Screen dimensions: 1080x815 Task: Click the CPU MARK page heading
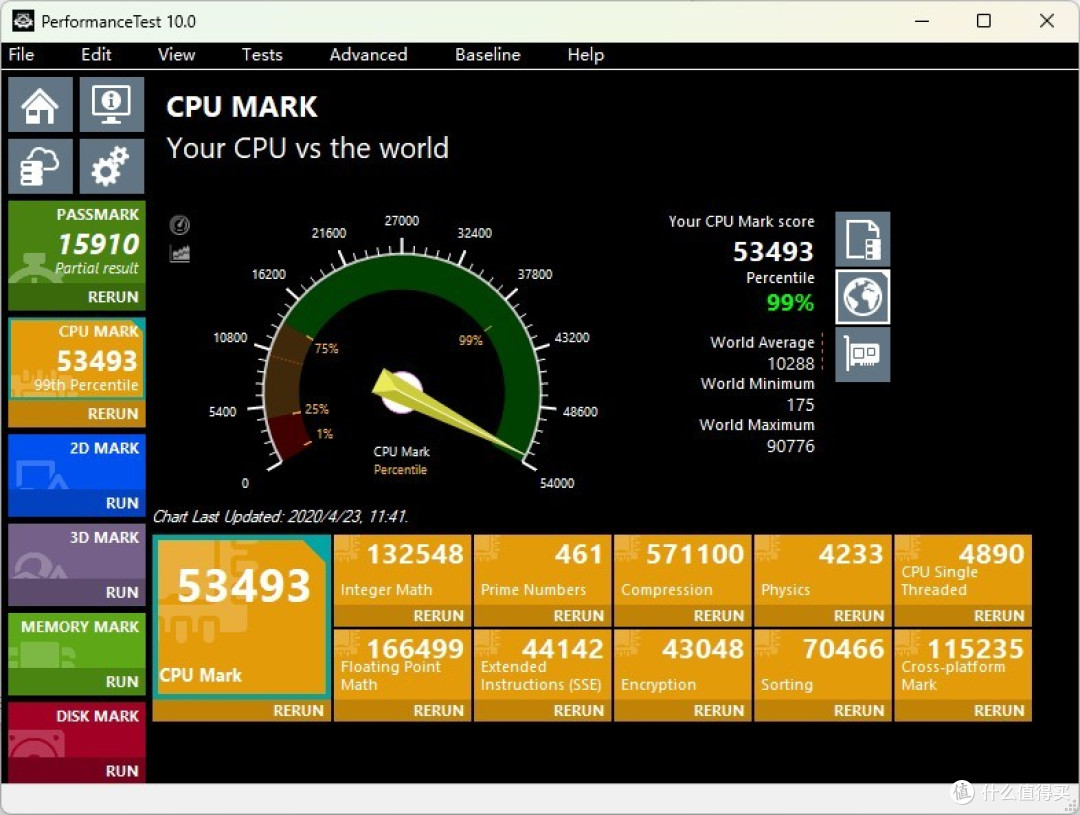242,107
